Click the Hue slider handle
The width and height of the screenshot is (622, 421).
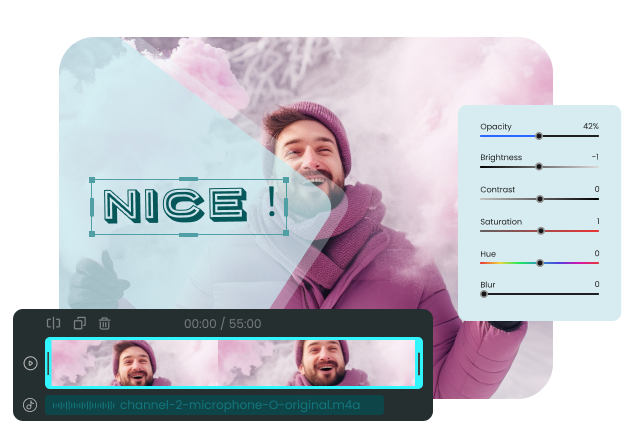(x=539, y=263)
